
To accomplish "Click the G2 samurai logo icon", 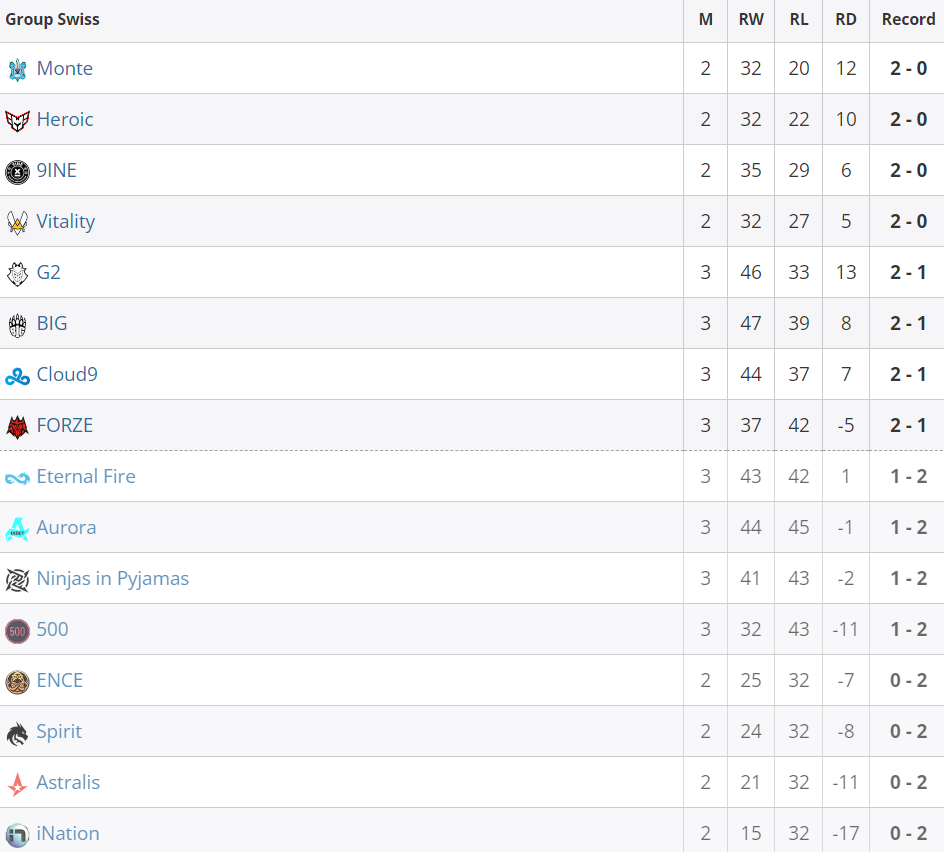I will (x=17, y=274).
